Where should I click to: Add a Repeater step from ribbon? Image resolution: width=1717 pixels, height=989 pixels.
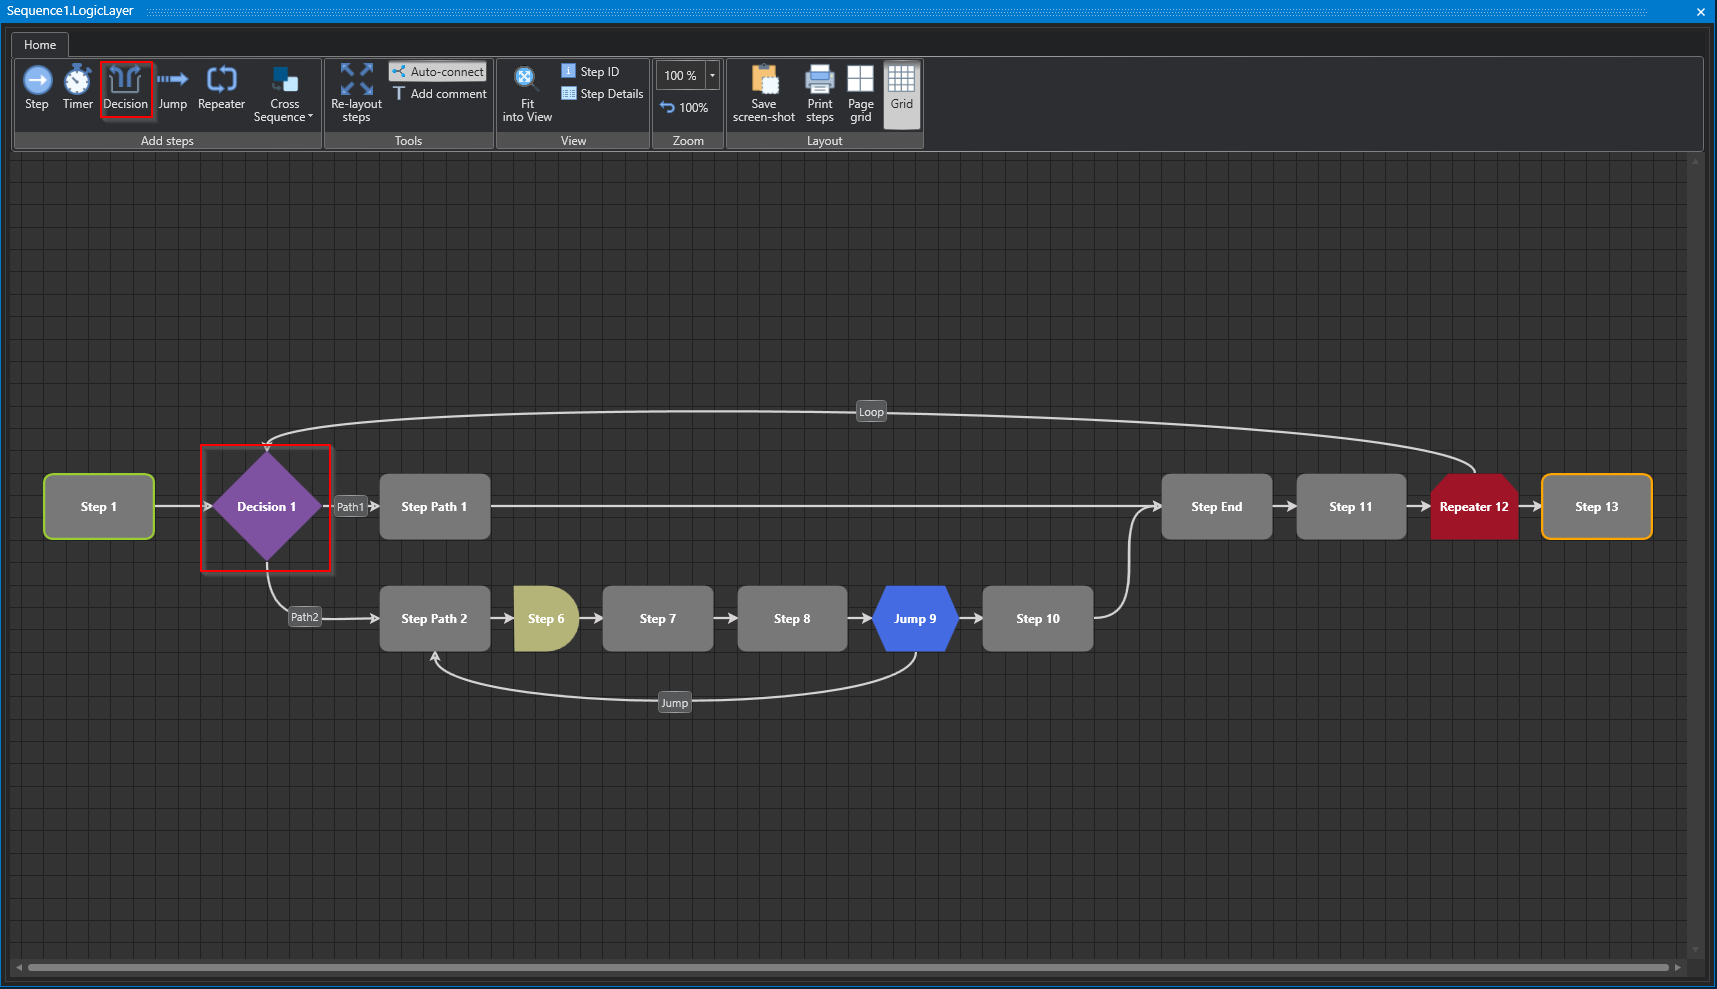221,88
